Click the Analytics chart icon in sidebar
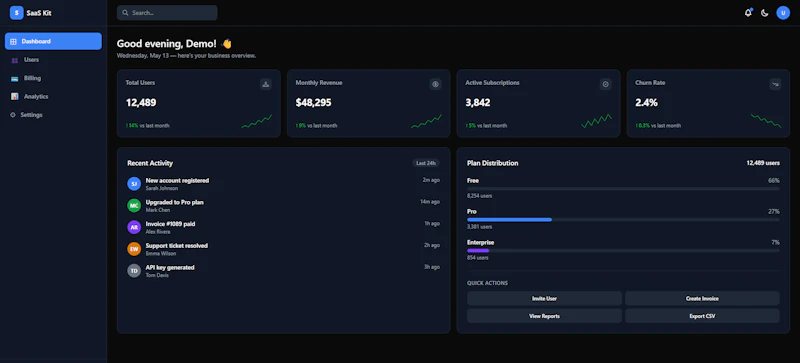 (x=14, y=96)
